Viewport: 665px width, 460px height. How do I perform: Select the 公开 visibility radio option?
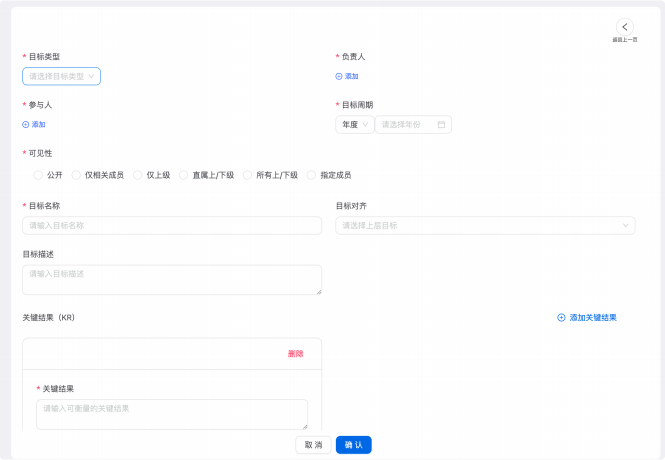pos(39,175)
